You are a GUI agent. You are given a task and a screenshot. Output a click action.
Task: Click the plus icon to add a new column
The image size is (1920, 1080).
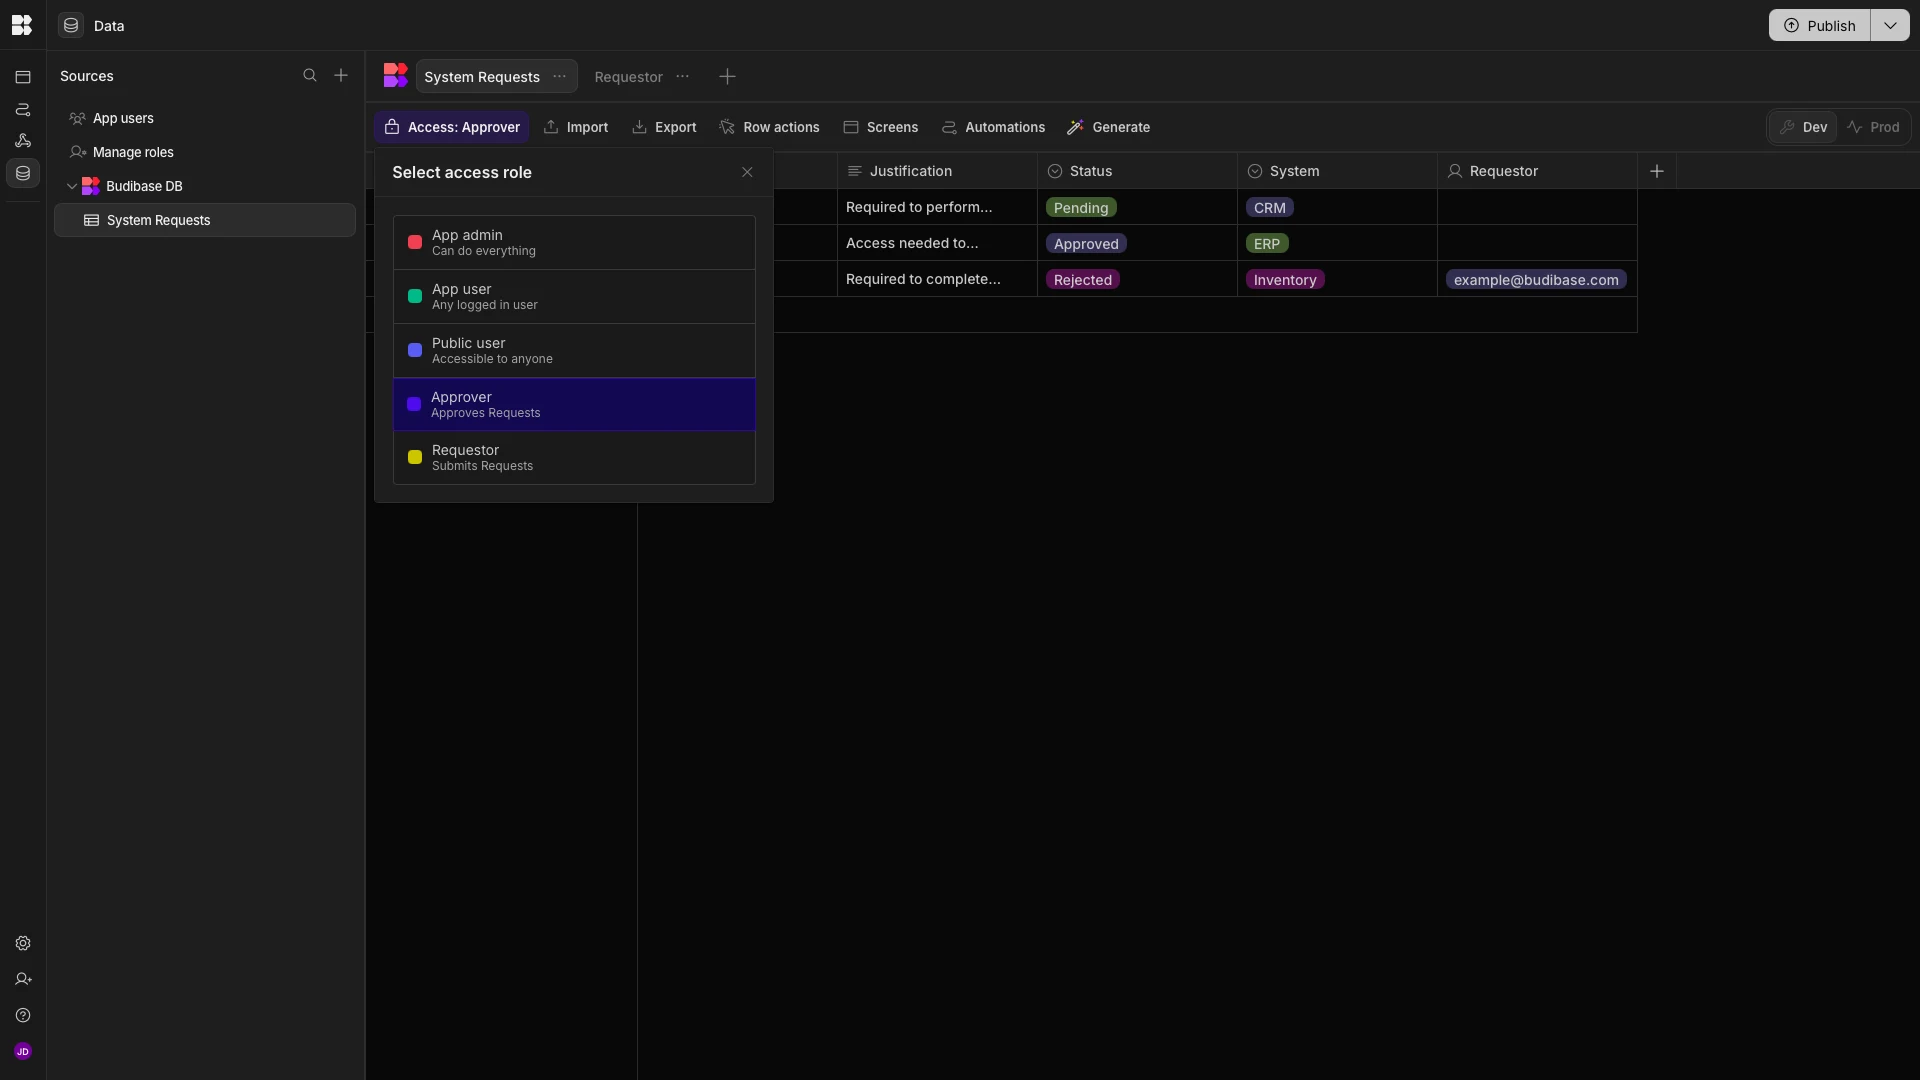pos(1657,171)
